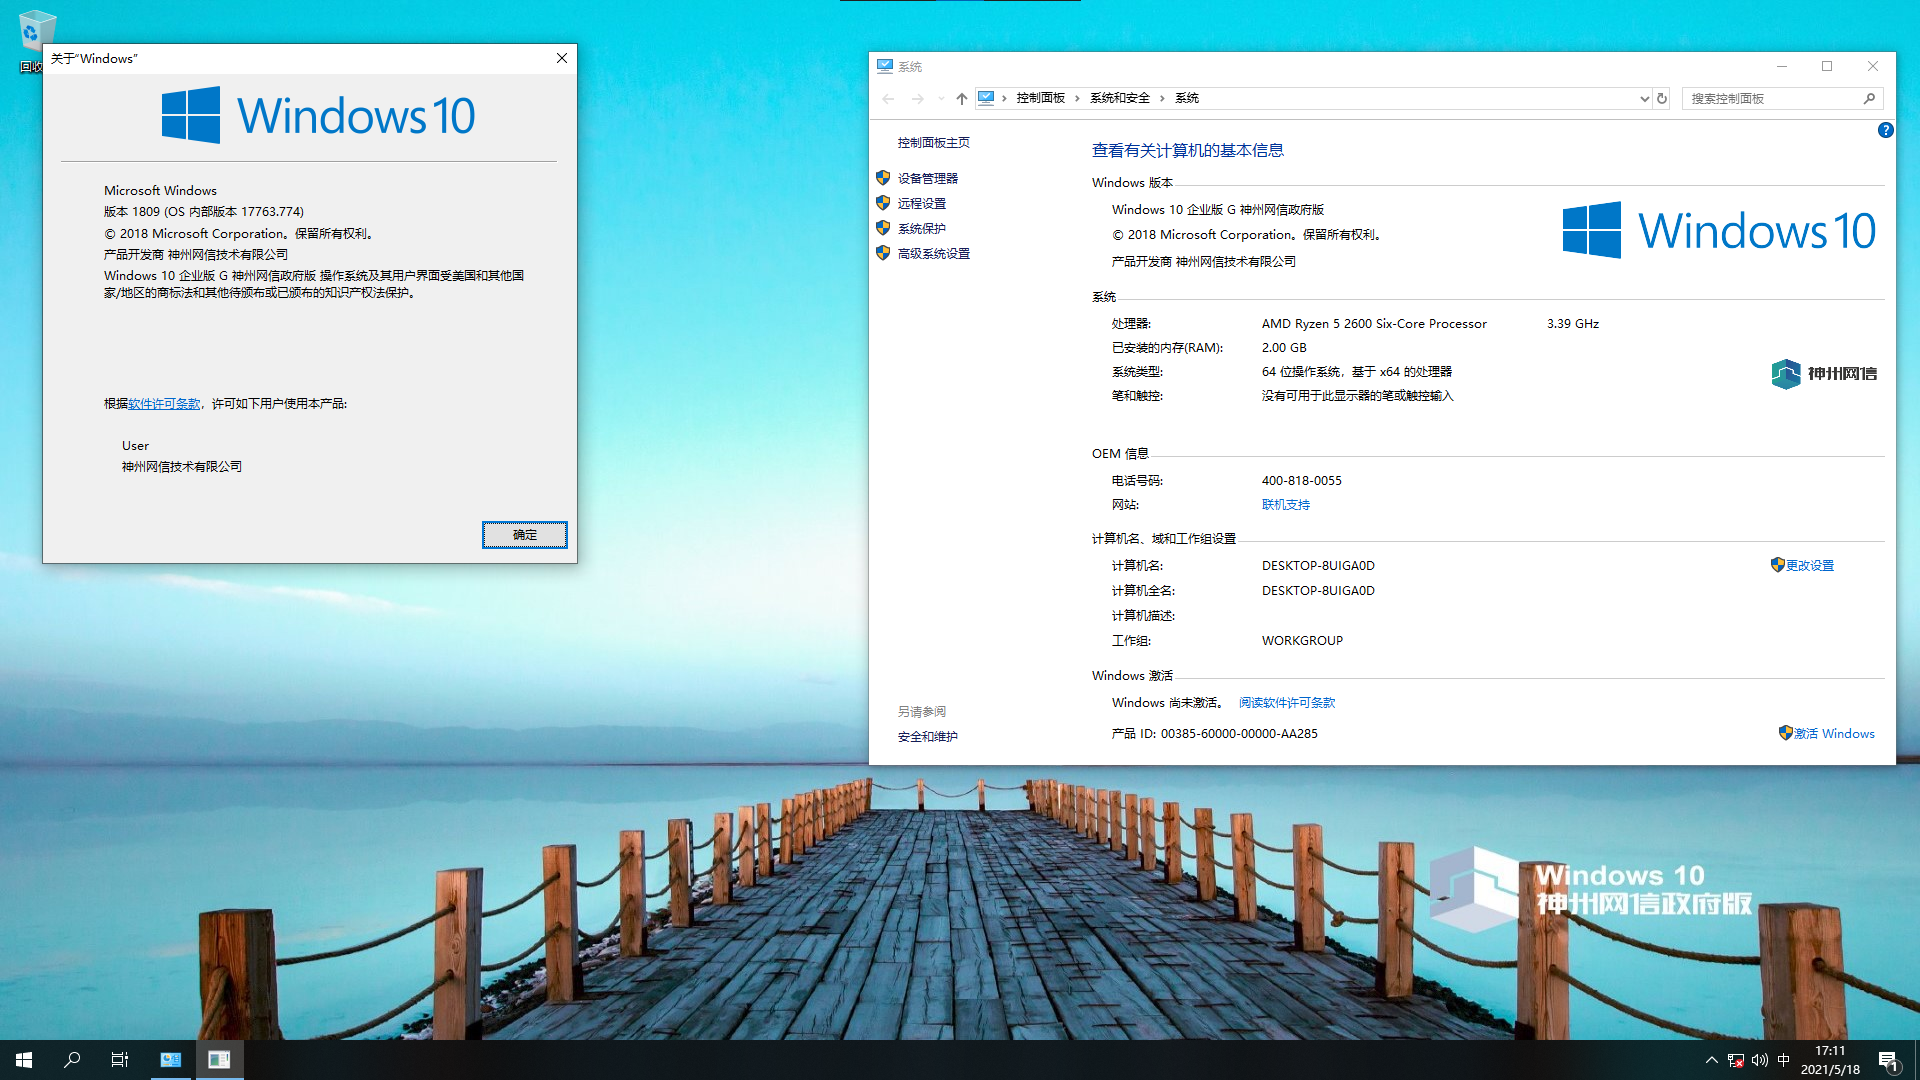Refresh the System window address bar
Screen dimensions: 1920x1080
click(1662, 98)
